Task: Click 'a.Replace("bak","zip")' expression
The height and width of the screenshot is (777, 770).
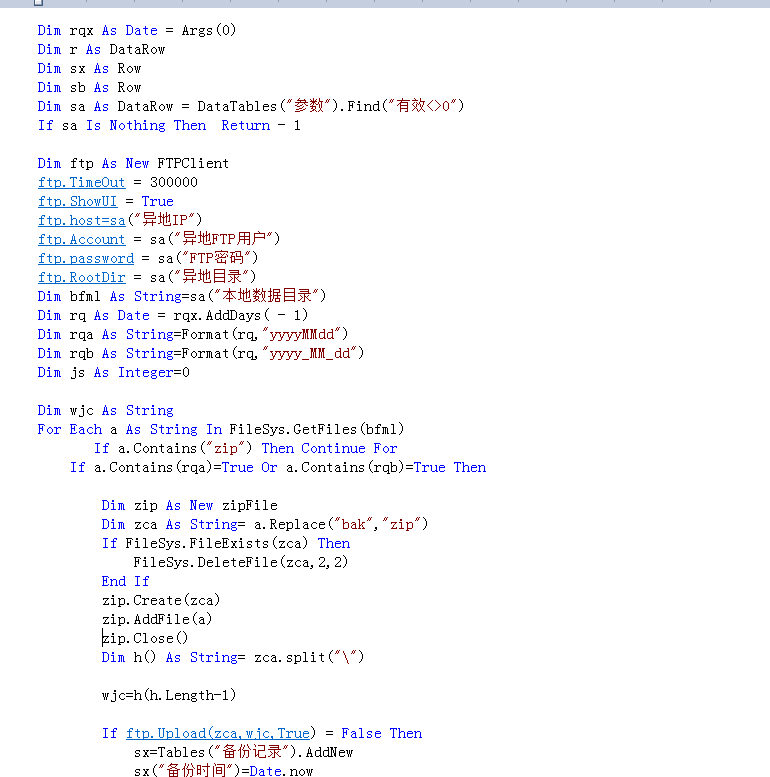Action: (x=341, y=524)
